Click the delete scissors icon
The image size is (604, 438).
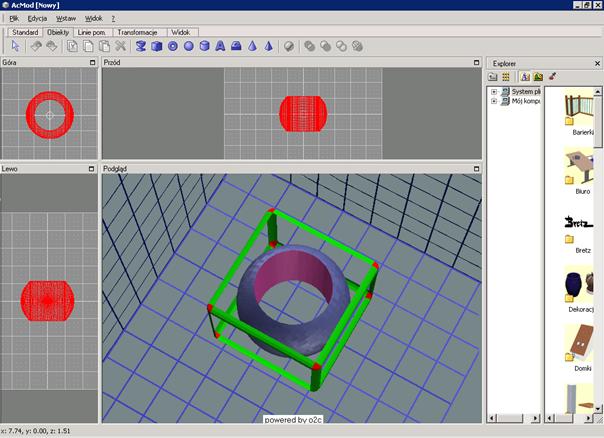pyautogui.click(x=121, y=46)
